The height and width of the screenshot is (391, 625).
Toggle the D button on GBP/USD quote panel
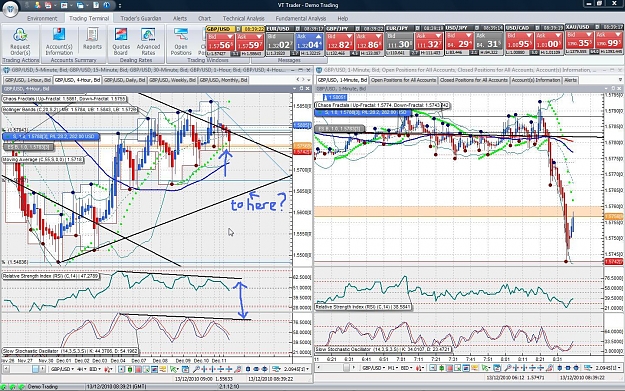(x=238, y=29)
